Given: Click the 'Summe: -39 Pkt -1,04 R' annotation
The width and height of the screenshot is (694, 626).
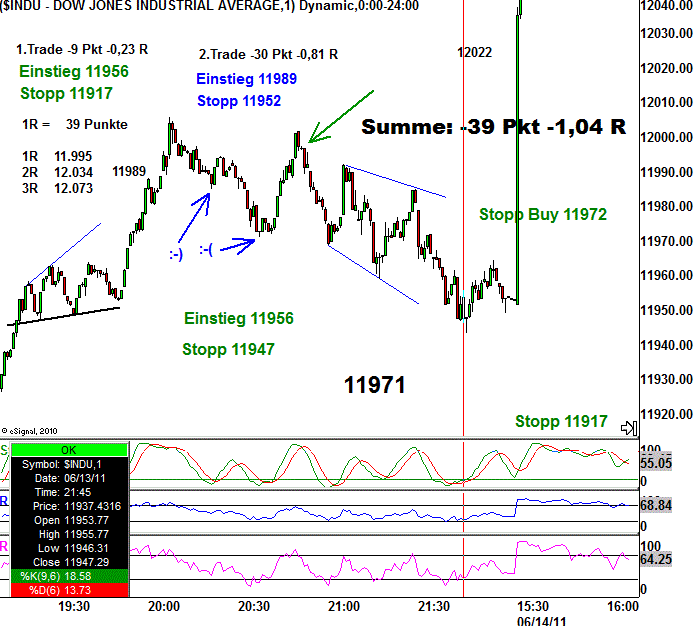Looking at the screenshot, I should click(x=493, y=127).
